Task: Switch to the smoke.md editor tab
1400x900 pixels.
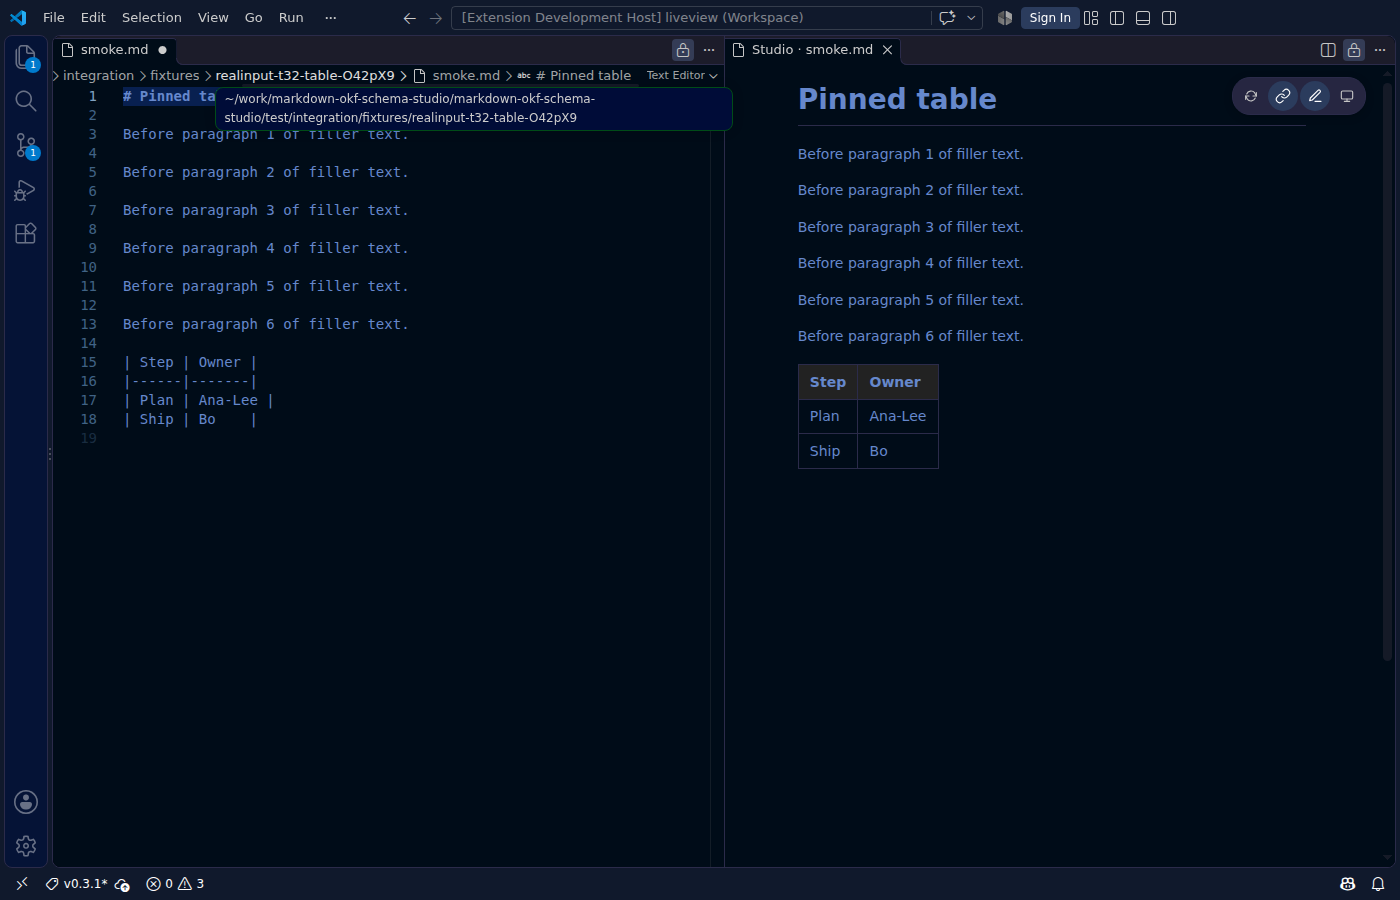Action: [x=114, y=50]
